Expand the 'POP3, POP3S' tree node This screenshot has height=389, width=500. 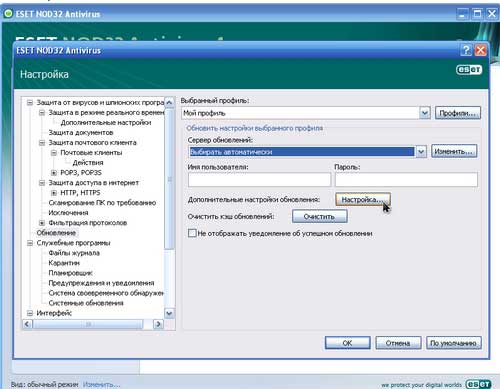click(x=54, y=173)
